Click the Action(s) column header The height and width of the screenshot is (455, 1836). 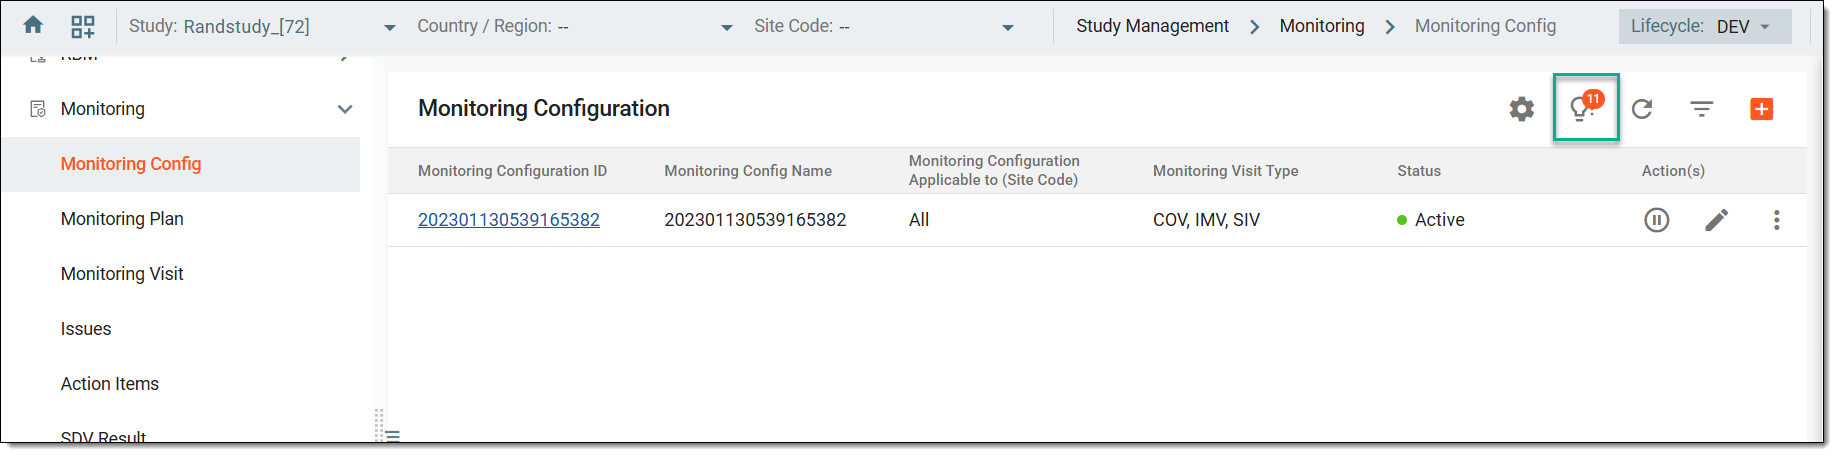(x=1673, y=171)
